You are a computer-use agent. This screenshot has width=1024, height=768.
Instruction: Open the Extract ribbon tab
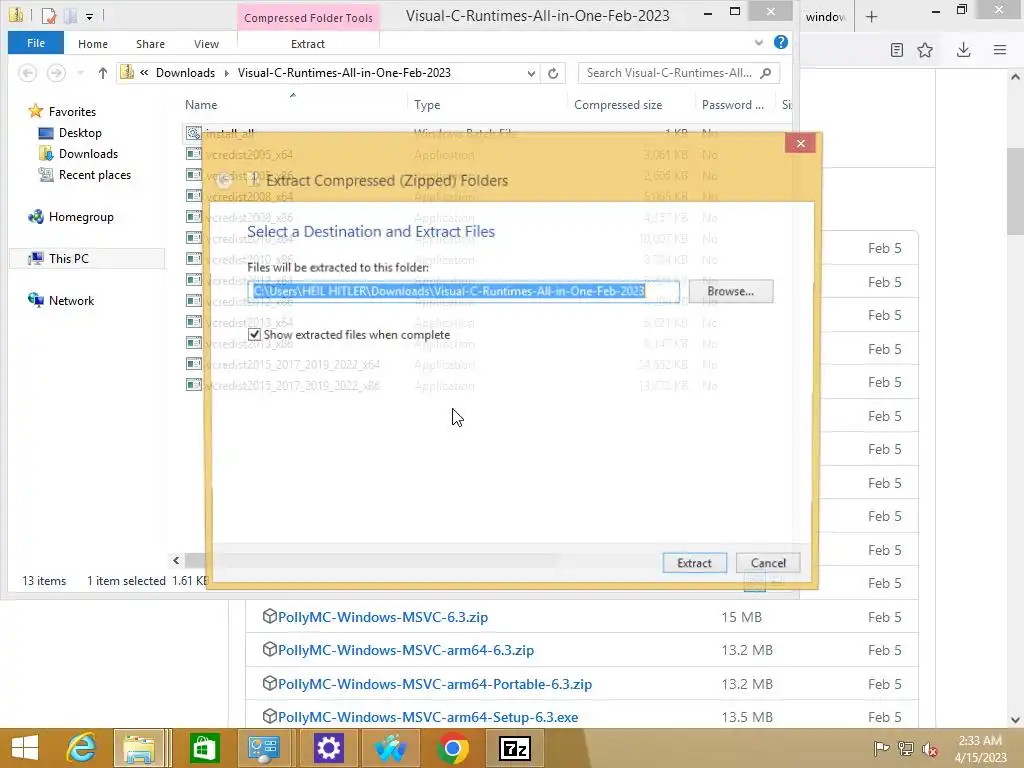(308, 44)
